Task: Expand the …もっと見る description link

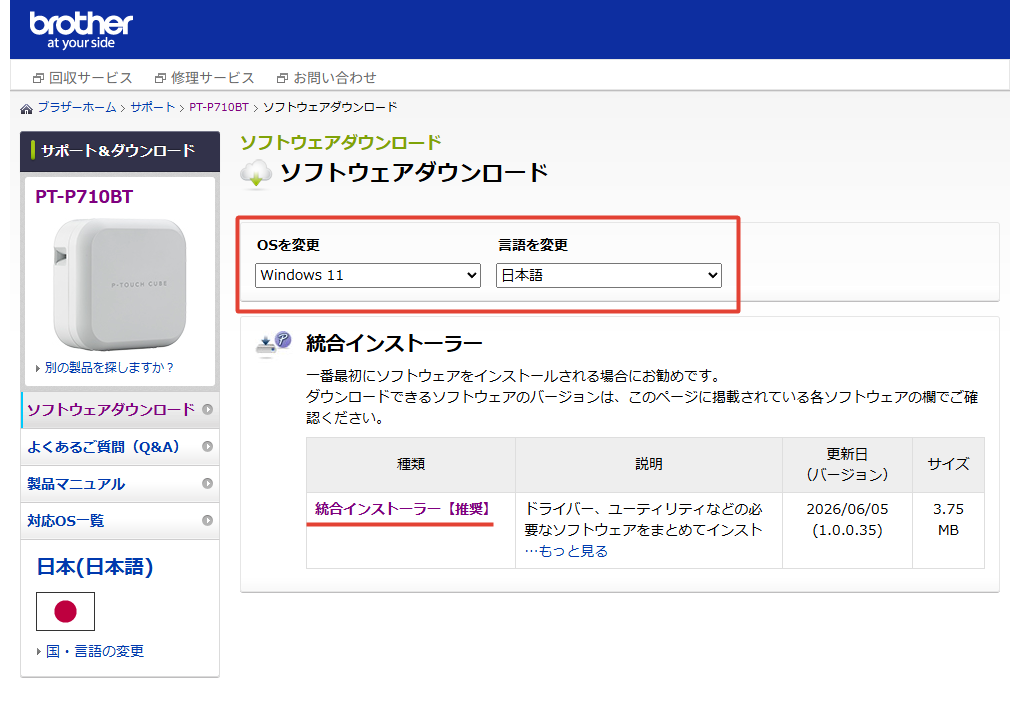Action: [x=566, y=551]
